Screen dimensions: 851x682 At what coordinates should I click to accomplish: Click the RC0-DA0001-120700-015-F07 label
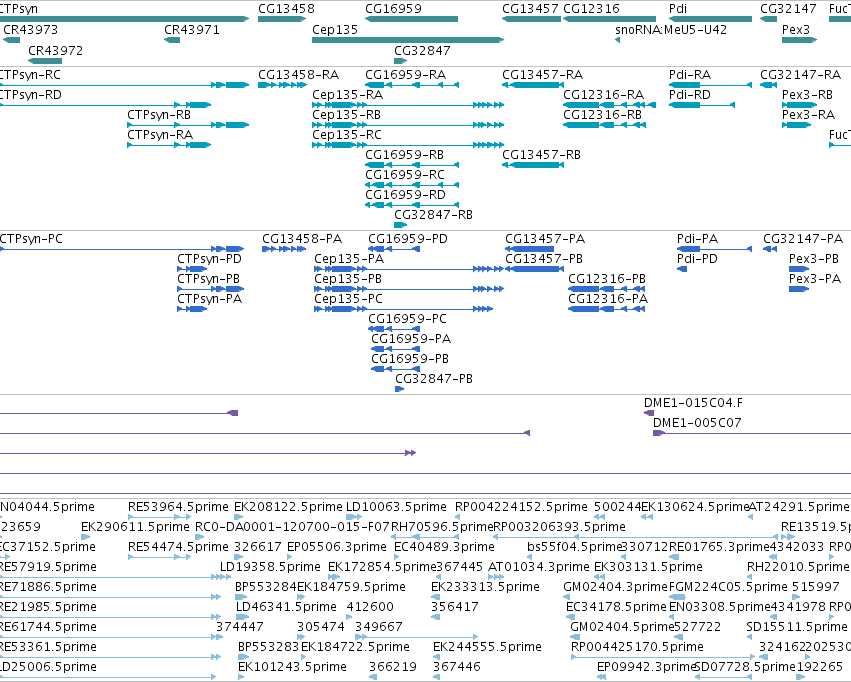pos(292,527)
